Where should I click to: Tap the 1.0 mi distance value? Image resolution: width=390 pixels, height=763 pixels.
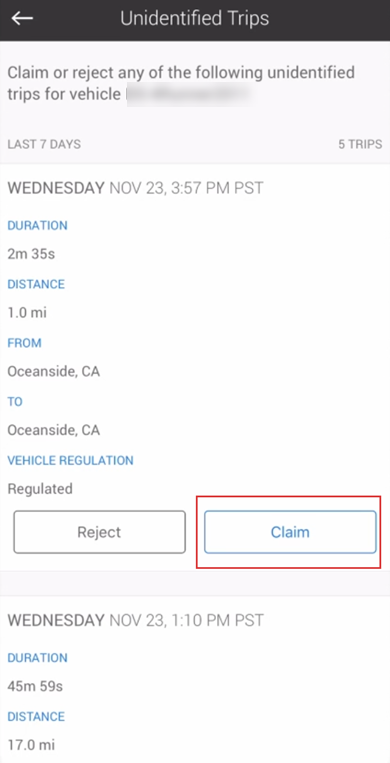[x=27, y=312]
